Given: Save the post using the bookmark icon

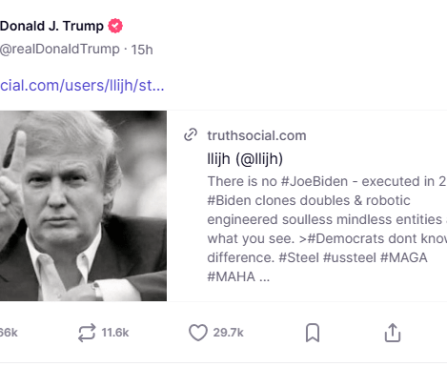Looking at the screenshot, I should [313, 333].
